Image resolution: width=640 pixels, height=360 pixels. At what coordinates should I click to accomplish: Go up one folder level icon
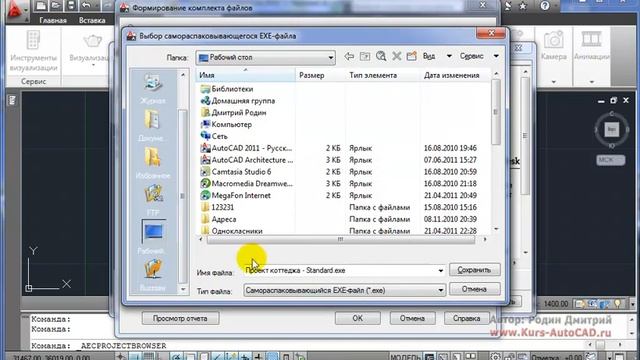365,56
